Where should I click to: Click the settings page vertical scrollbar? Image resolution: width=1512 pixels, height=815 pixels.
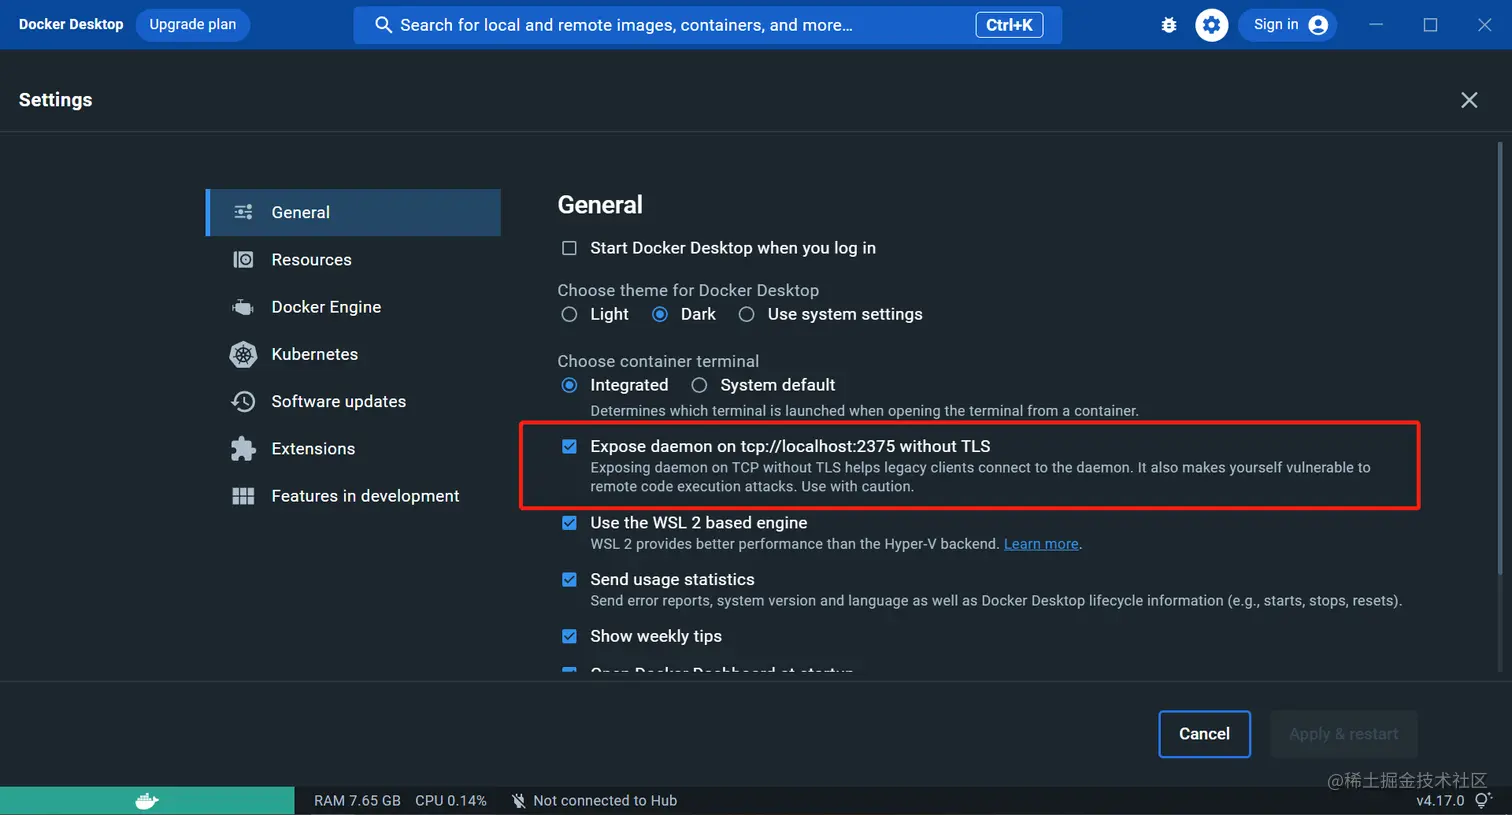pyautogui.click(x=1499, y=360)
